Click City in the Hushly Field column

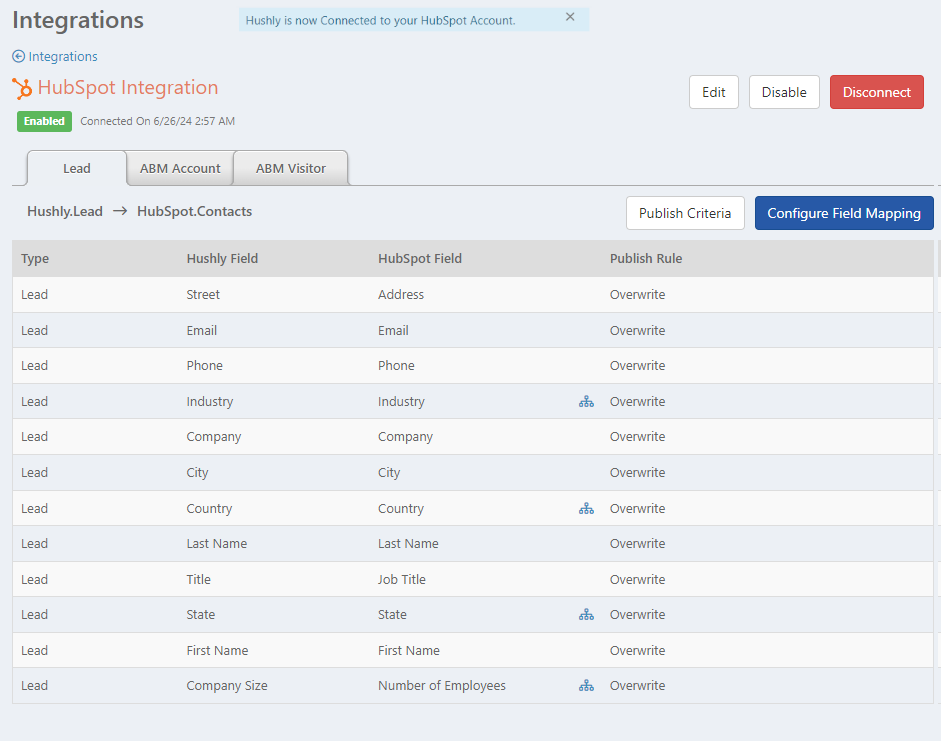(x=197, y=473)
